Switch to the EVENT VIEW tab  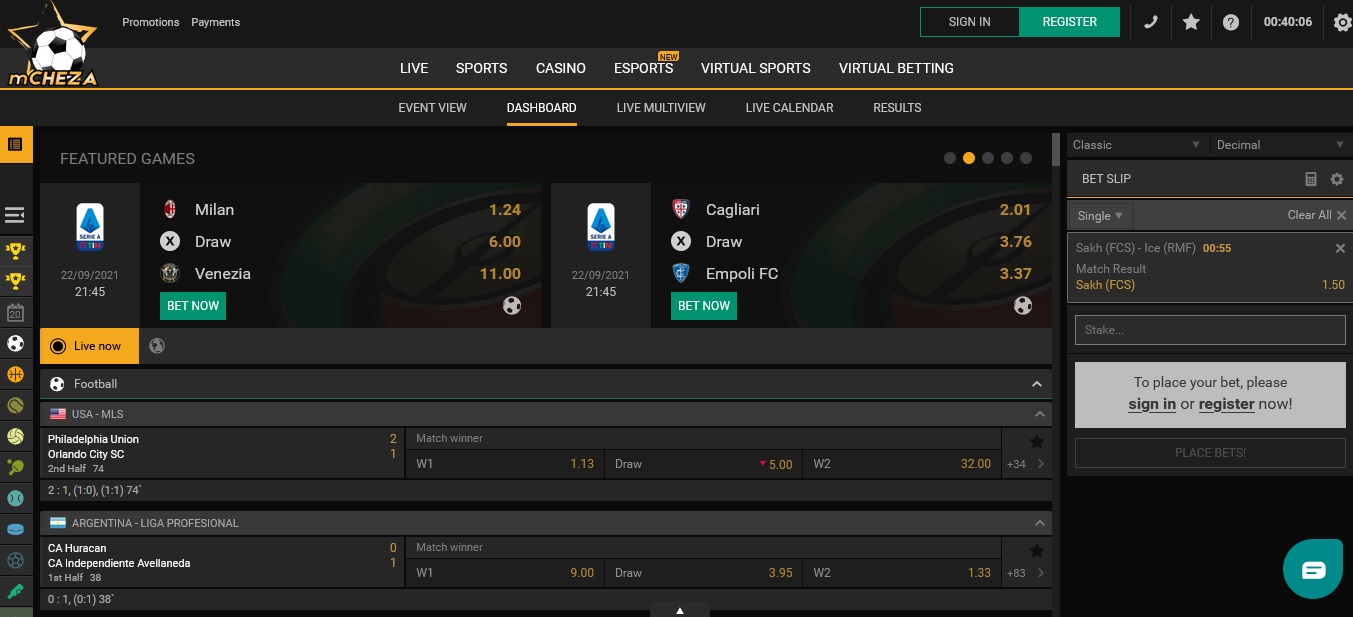tap(433, 108)
